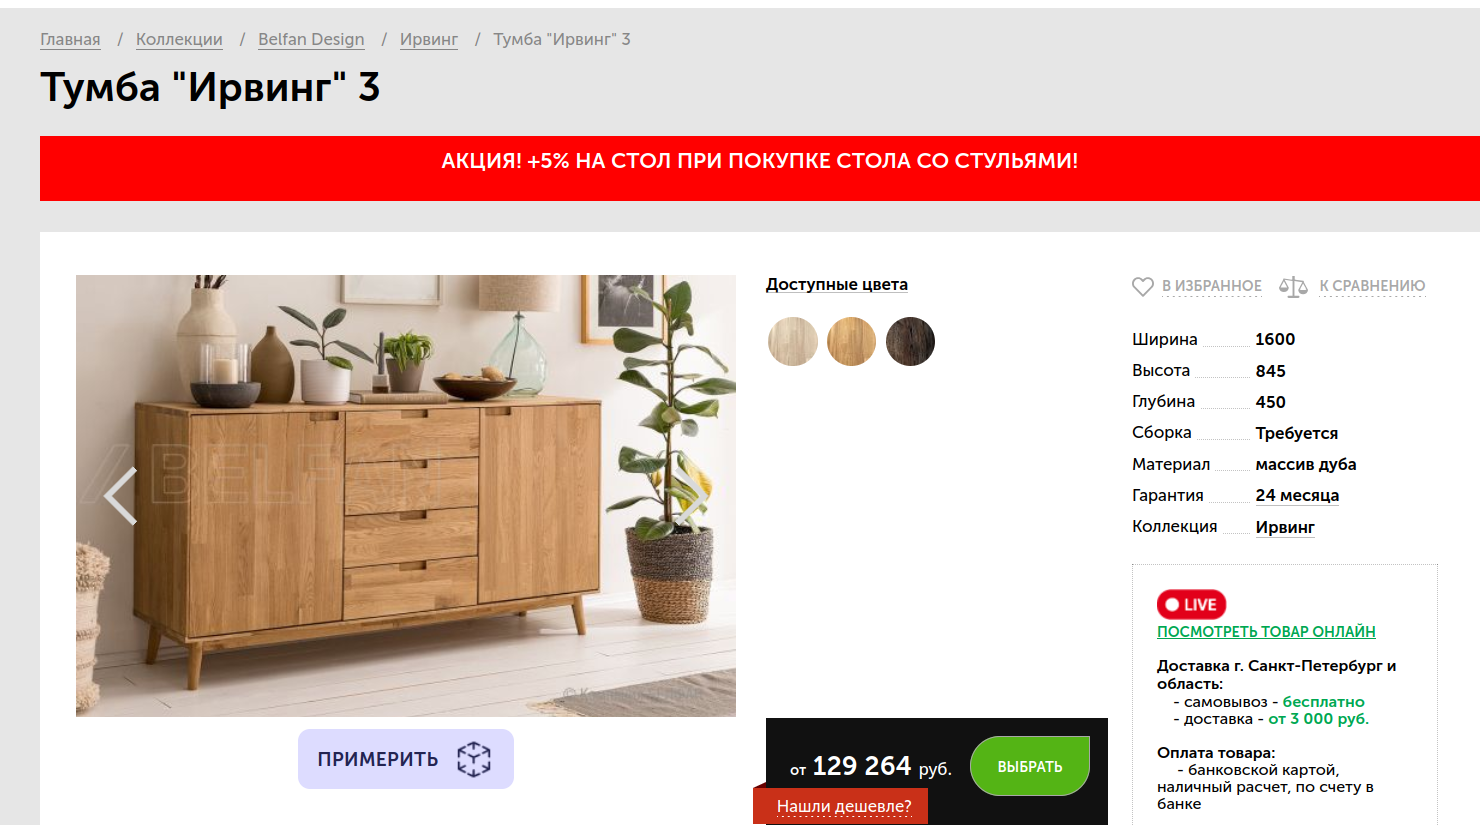Viewport: 1480px width, 825px height.
Task: Click the ПРИМЕРИТЬ button
Action: coord(406,759)
